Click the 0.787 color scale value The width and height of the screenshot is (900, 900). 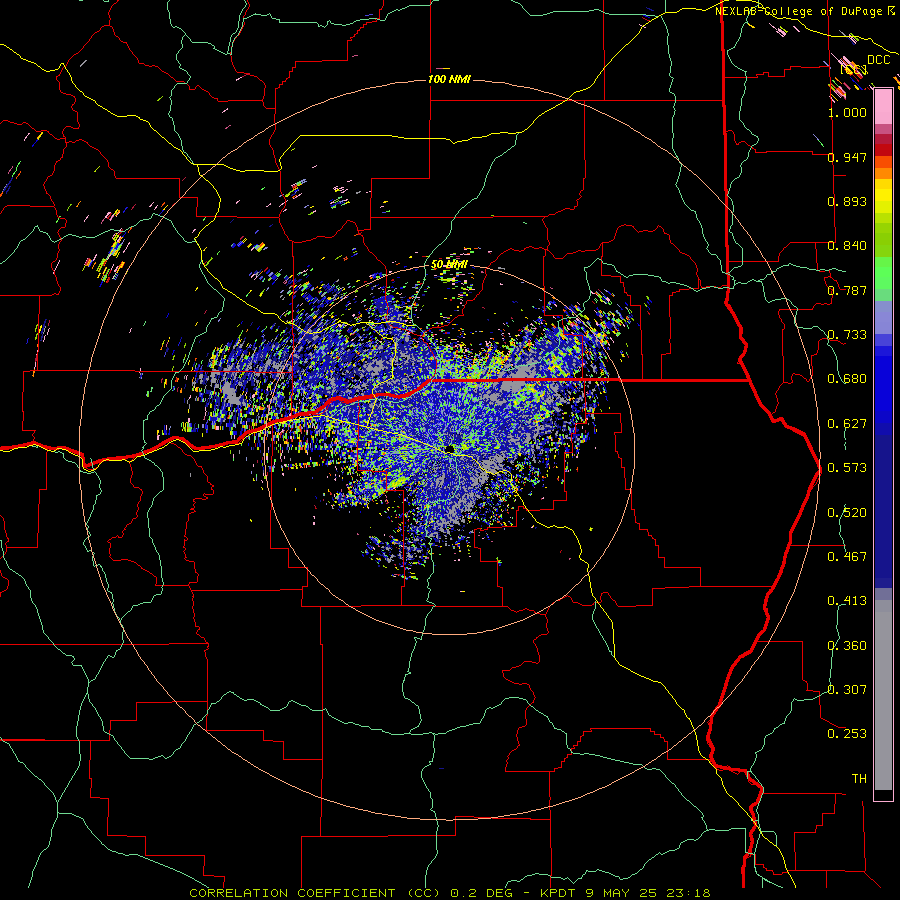847,290
